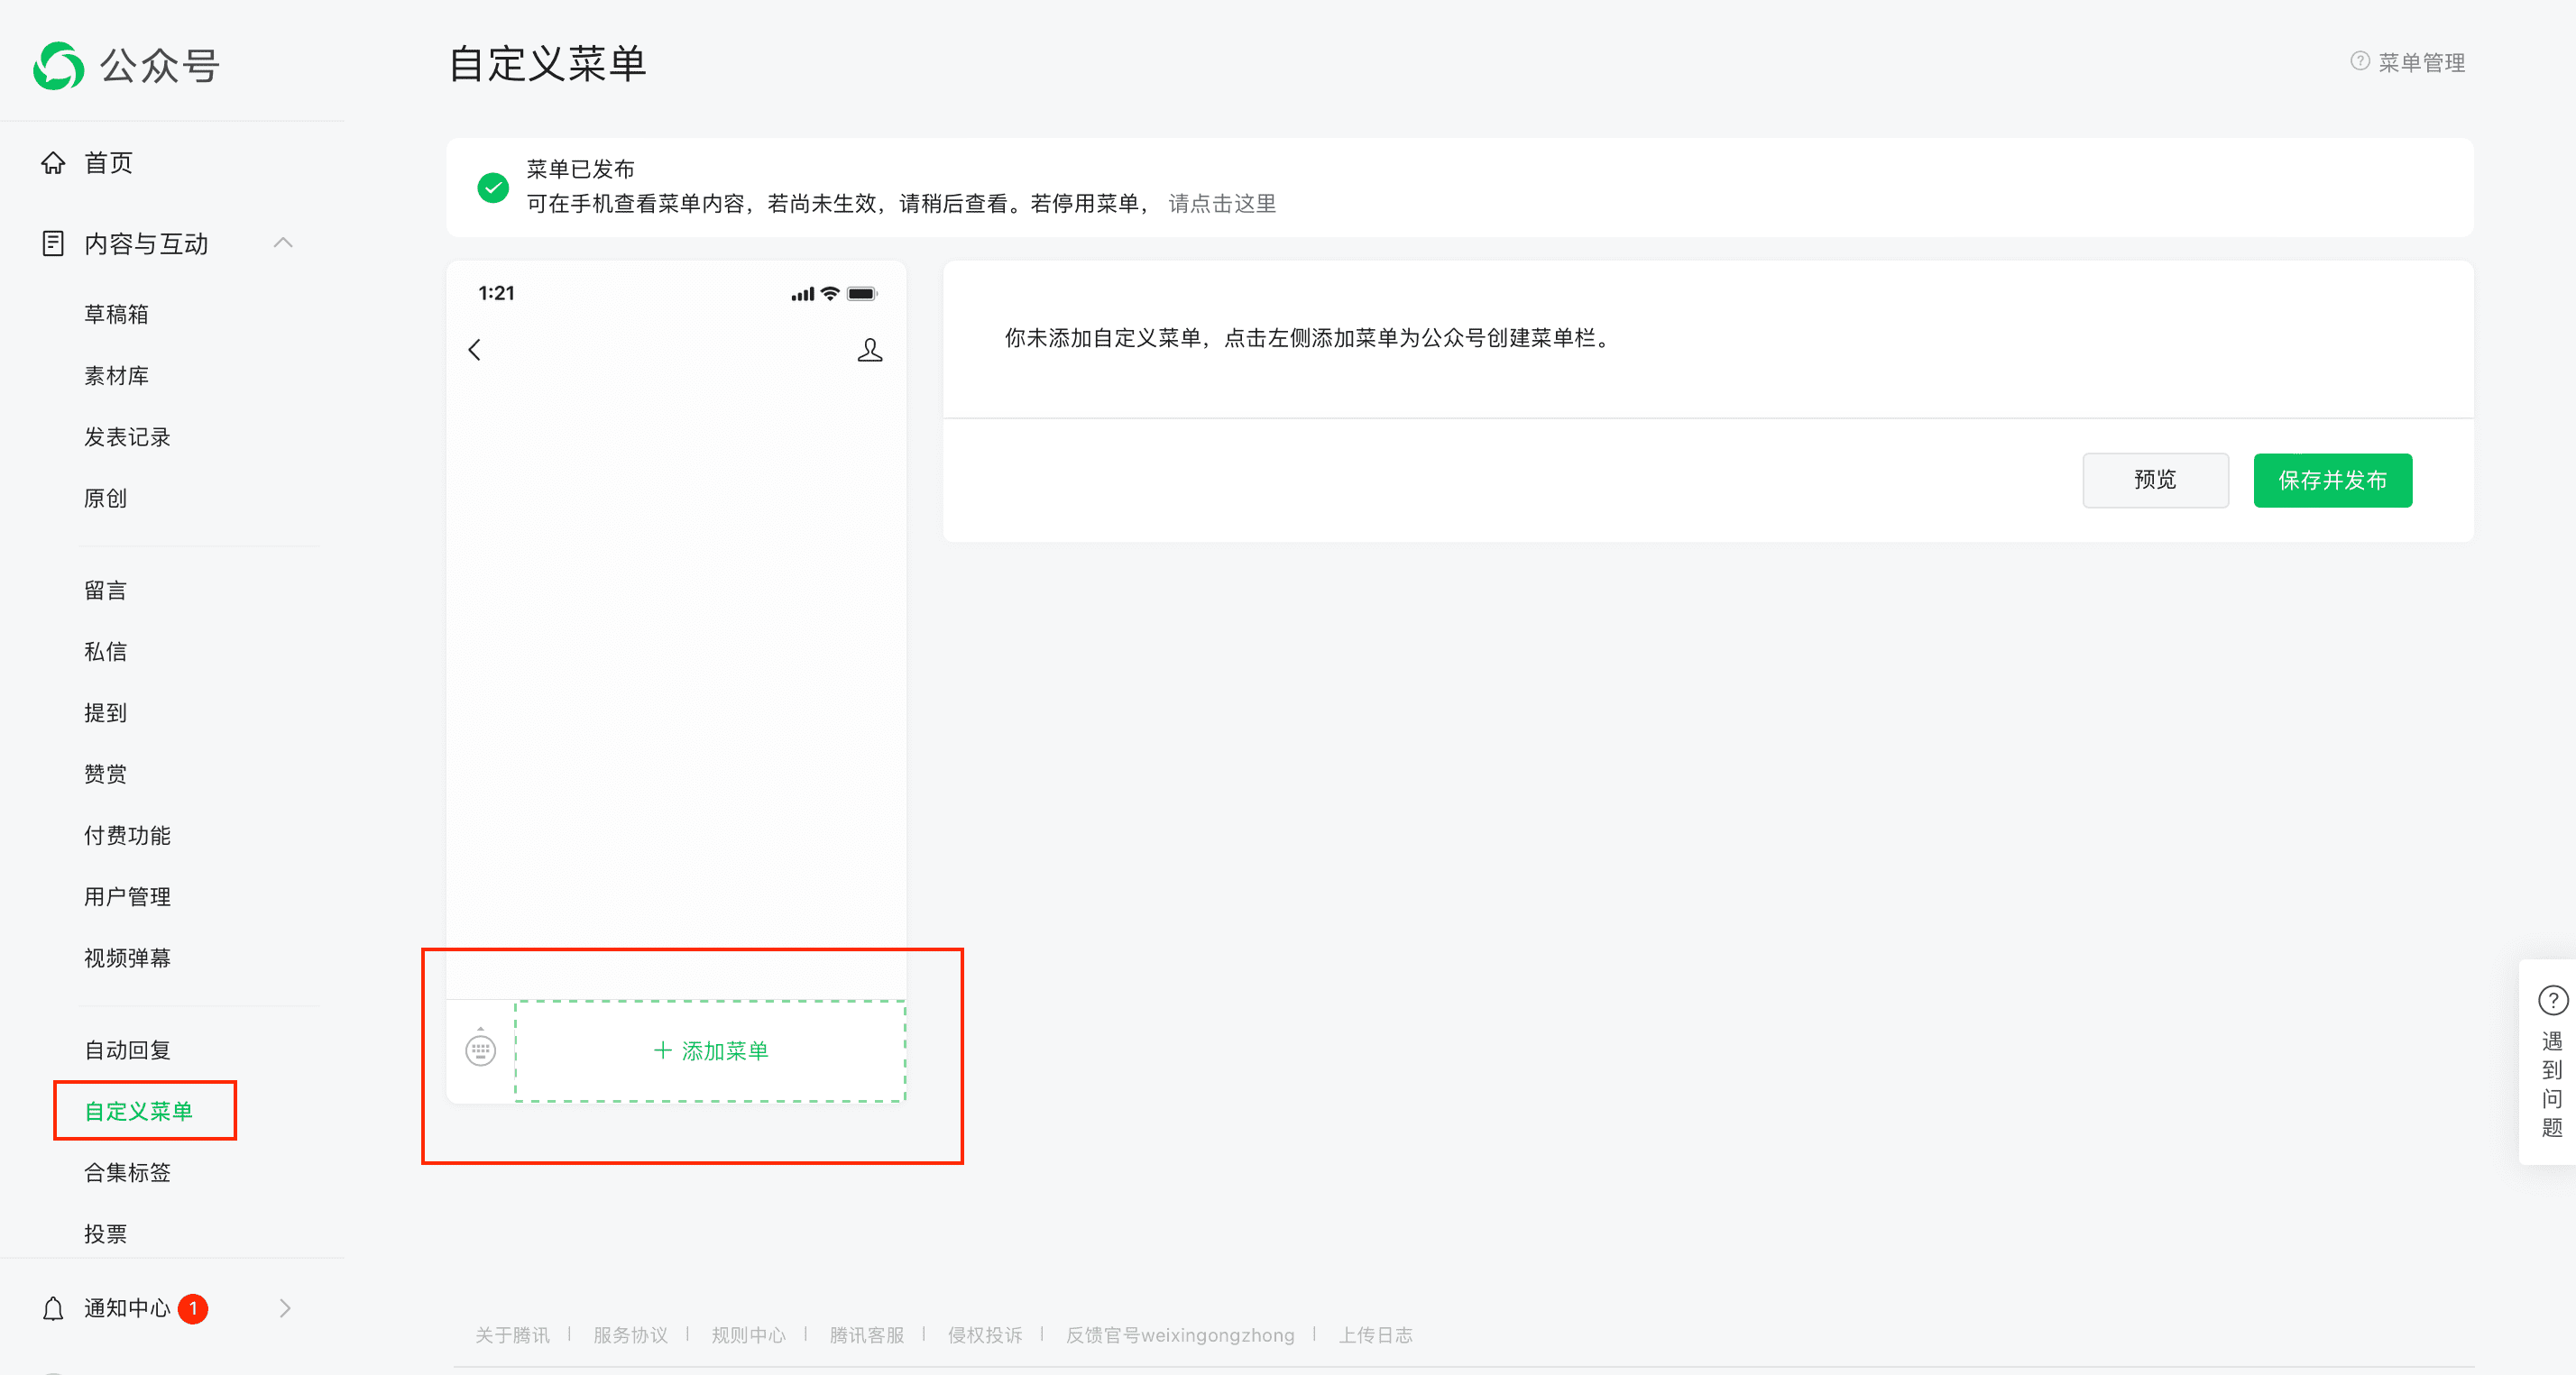Click signal strength icon in phone preview
The height and width of the screenshot is (1375, 2576).
point(802,294)
